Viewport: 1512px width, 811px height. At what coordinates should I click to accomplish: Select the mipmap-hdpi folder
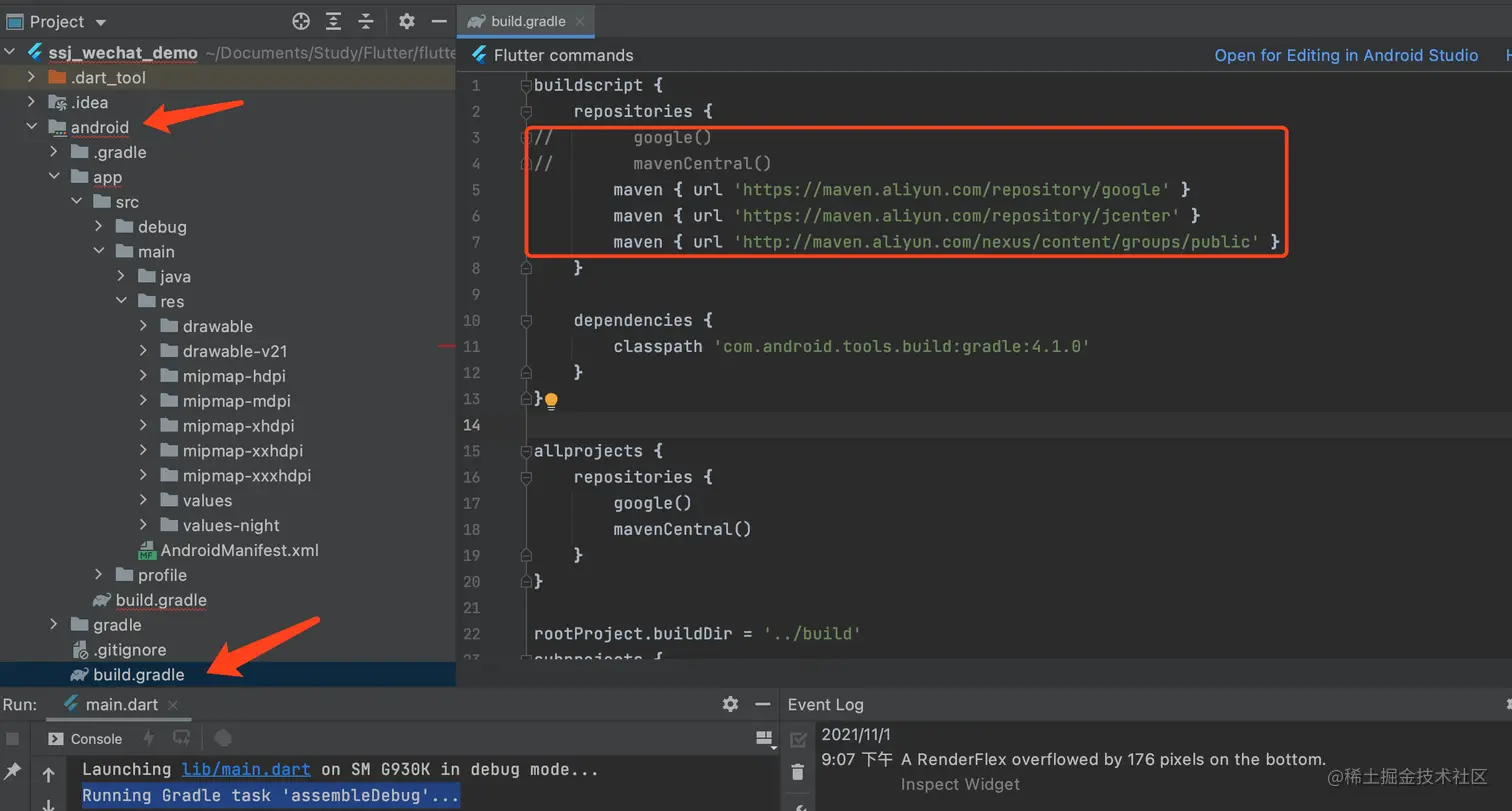click(x=234, y=376)
